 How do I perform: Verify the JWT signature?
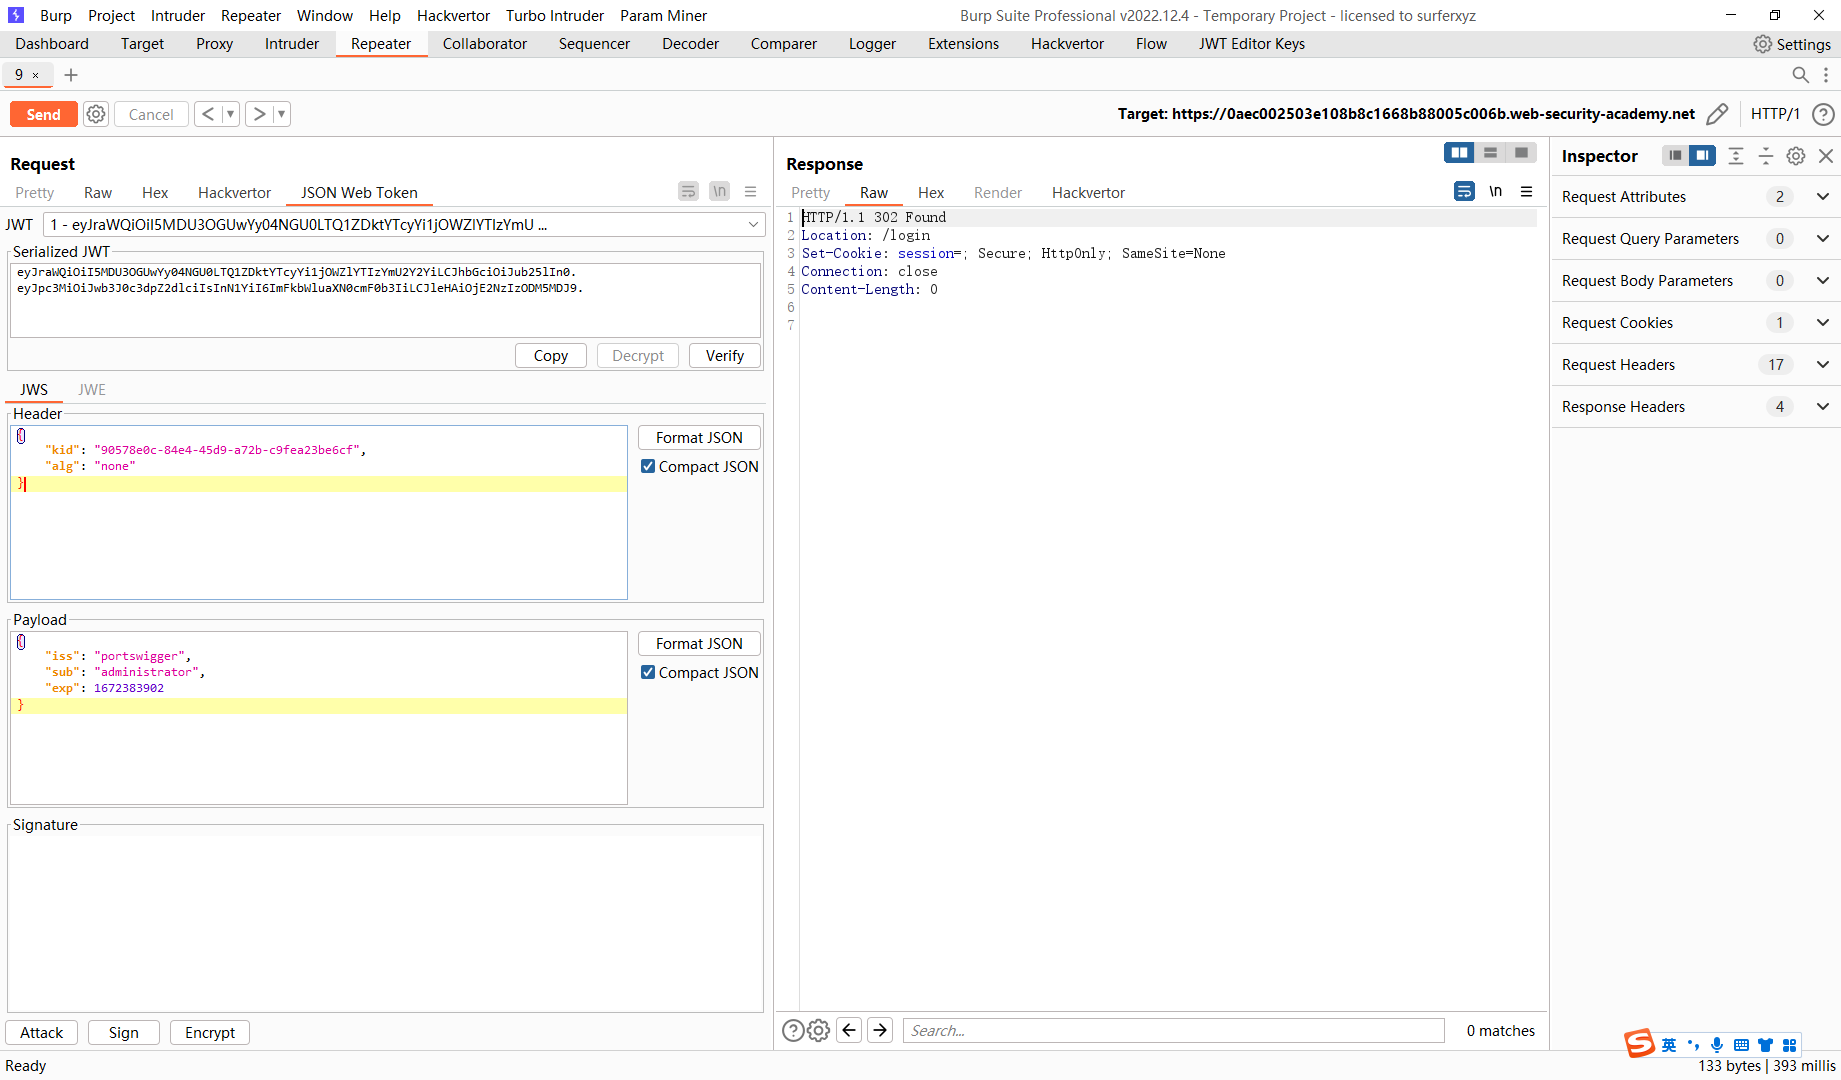[x=725, y=356]
